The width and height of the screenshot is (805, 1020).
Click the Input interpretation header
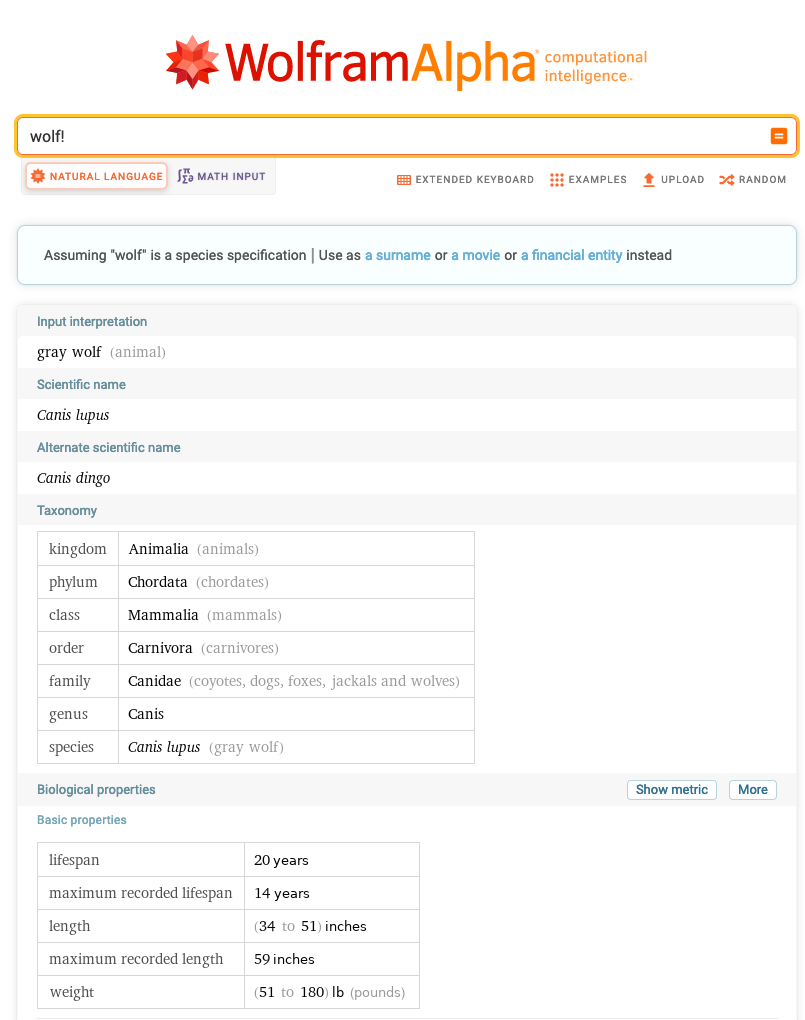(92, 322)
